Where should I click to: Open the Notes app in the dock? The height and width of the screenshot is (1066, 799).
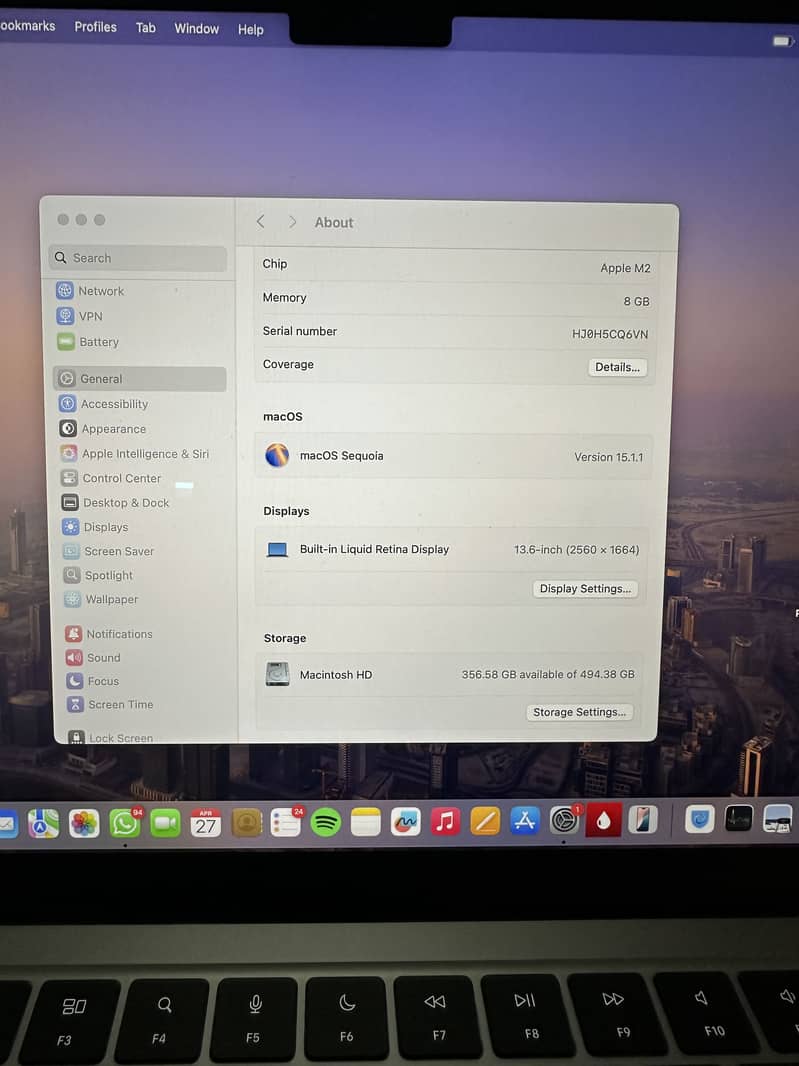[x=365, y=822]
